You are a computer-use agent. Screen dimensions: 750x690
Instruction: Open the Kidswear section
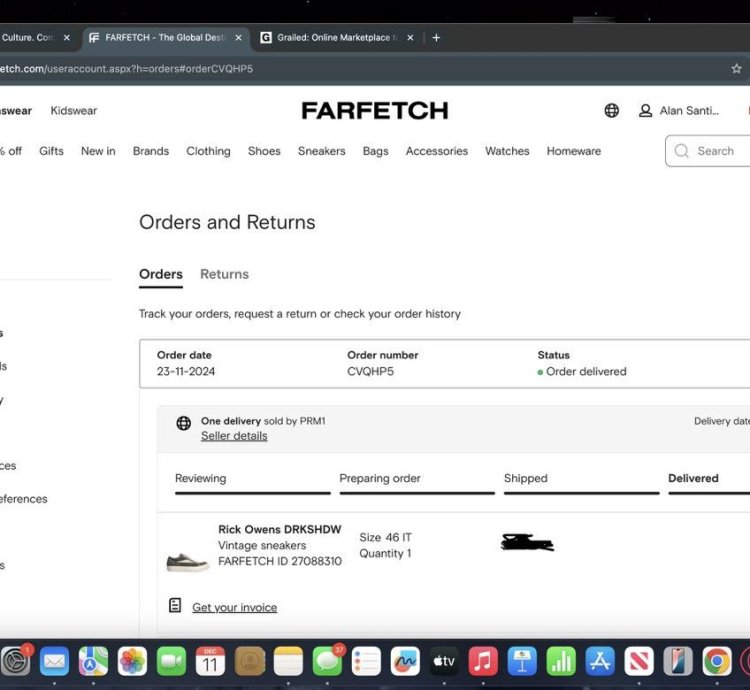(x=74, y=111)
